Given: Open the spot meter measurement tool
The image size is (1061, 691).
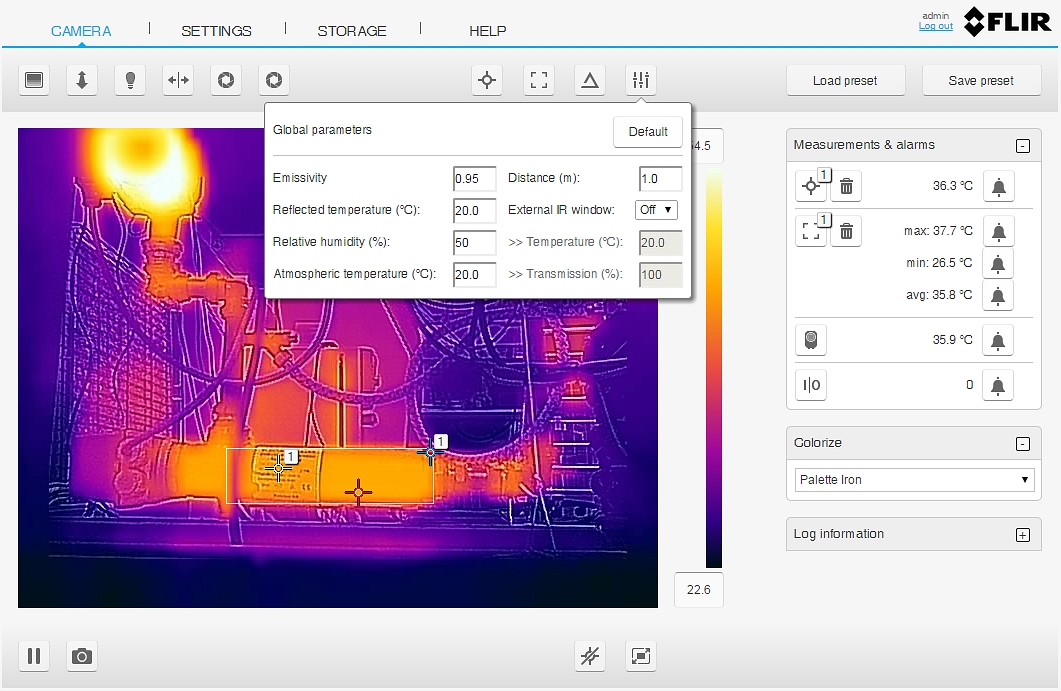Looking at the screenshot, I should click(487, 81).
